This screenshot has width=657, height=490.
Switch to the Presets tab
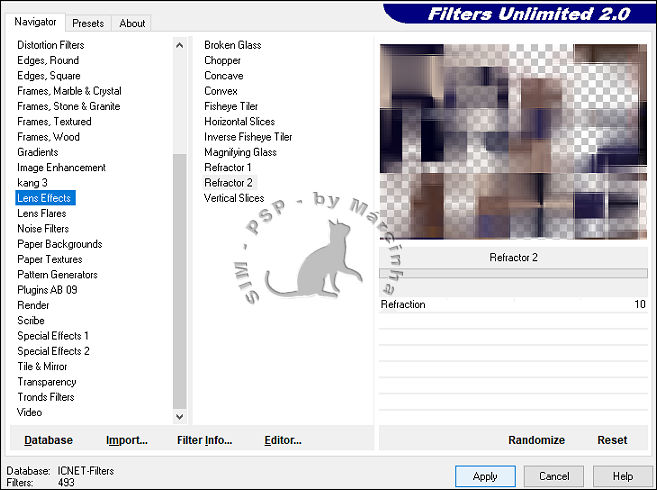coord(88,23)
